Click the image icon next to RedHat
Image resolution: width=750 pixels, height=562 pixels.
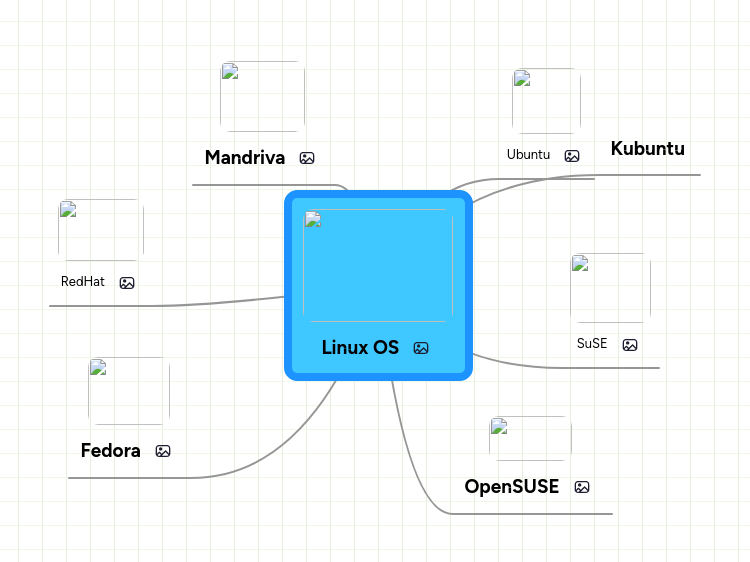127,283
